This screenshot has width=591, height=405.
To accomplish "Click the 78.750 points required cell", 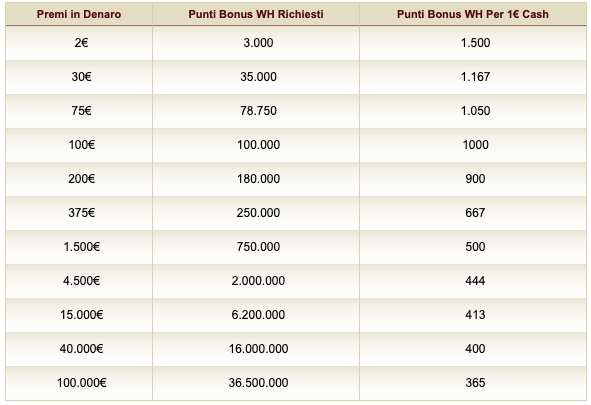I will coord(256,111).
